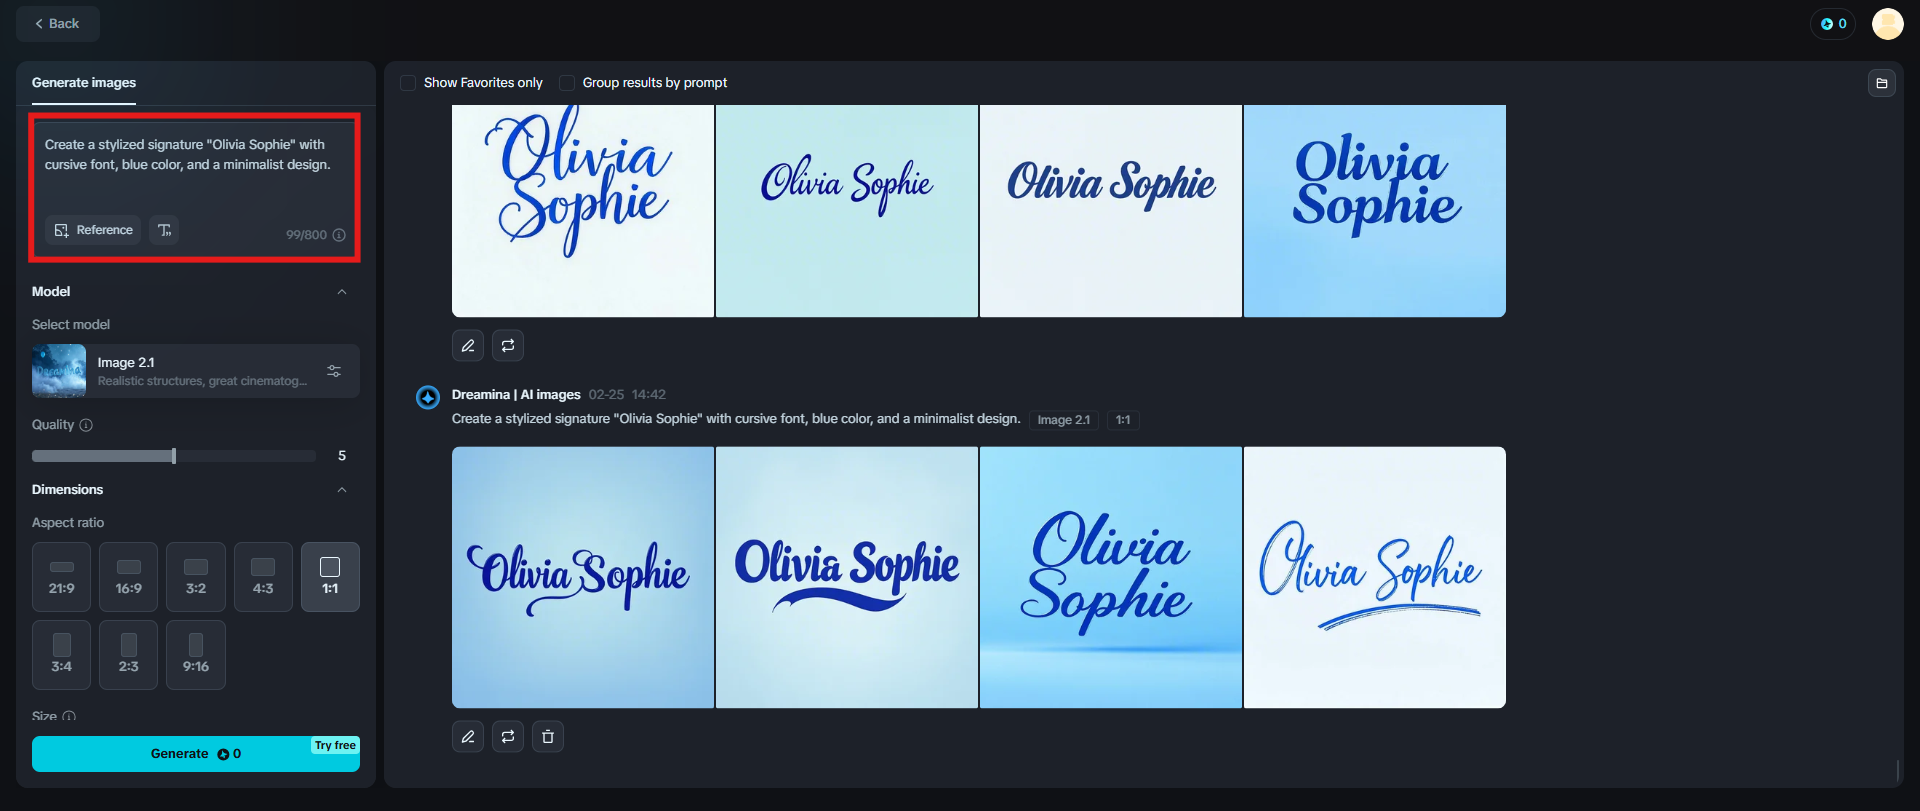Image resolution: width=1920 pixels, height=811 pixels.
Task: Click the Try free badge
Action: [x=335, y=746]
